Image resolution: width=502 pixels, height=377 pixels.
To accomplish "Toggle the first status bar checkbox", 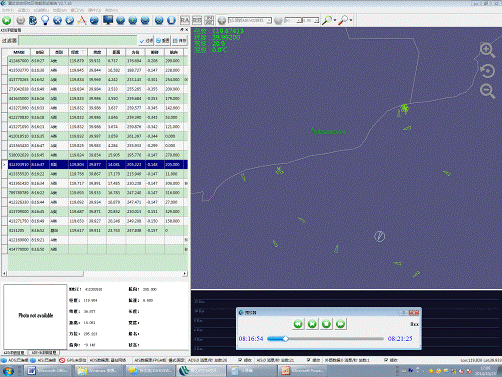I will (x=240, y=360).
